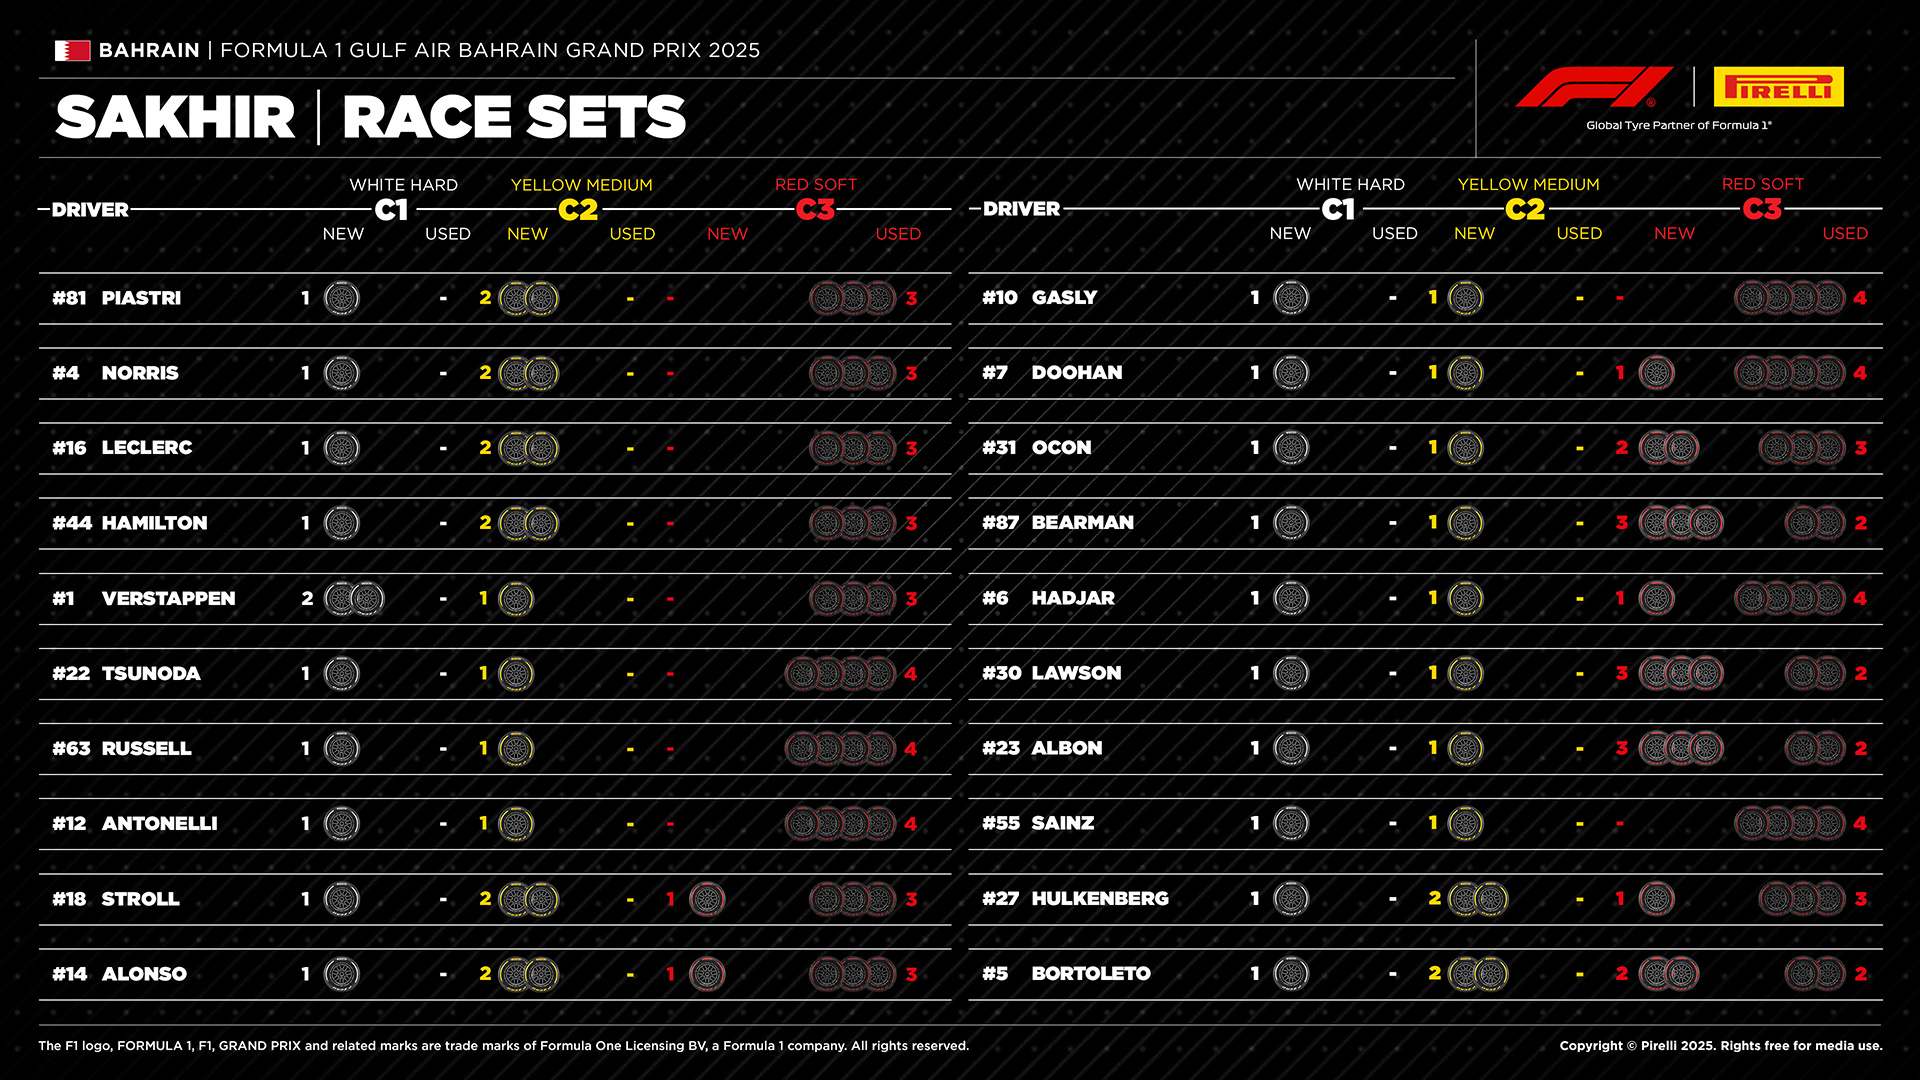Click the C2 heading in left table
This screenshot has height=1080, width=1920.
pyautogui.click(x=578, y=210)
